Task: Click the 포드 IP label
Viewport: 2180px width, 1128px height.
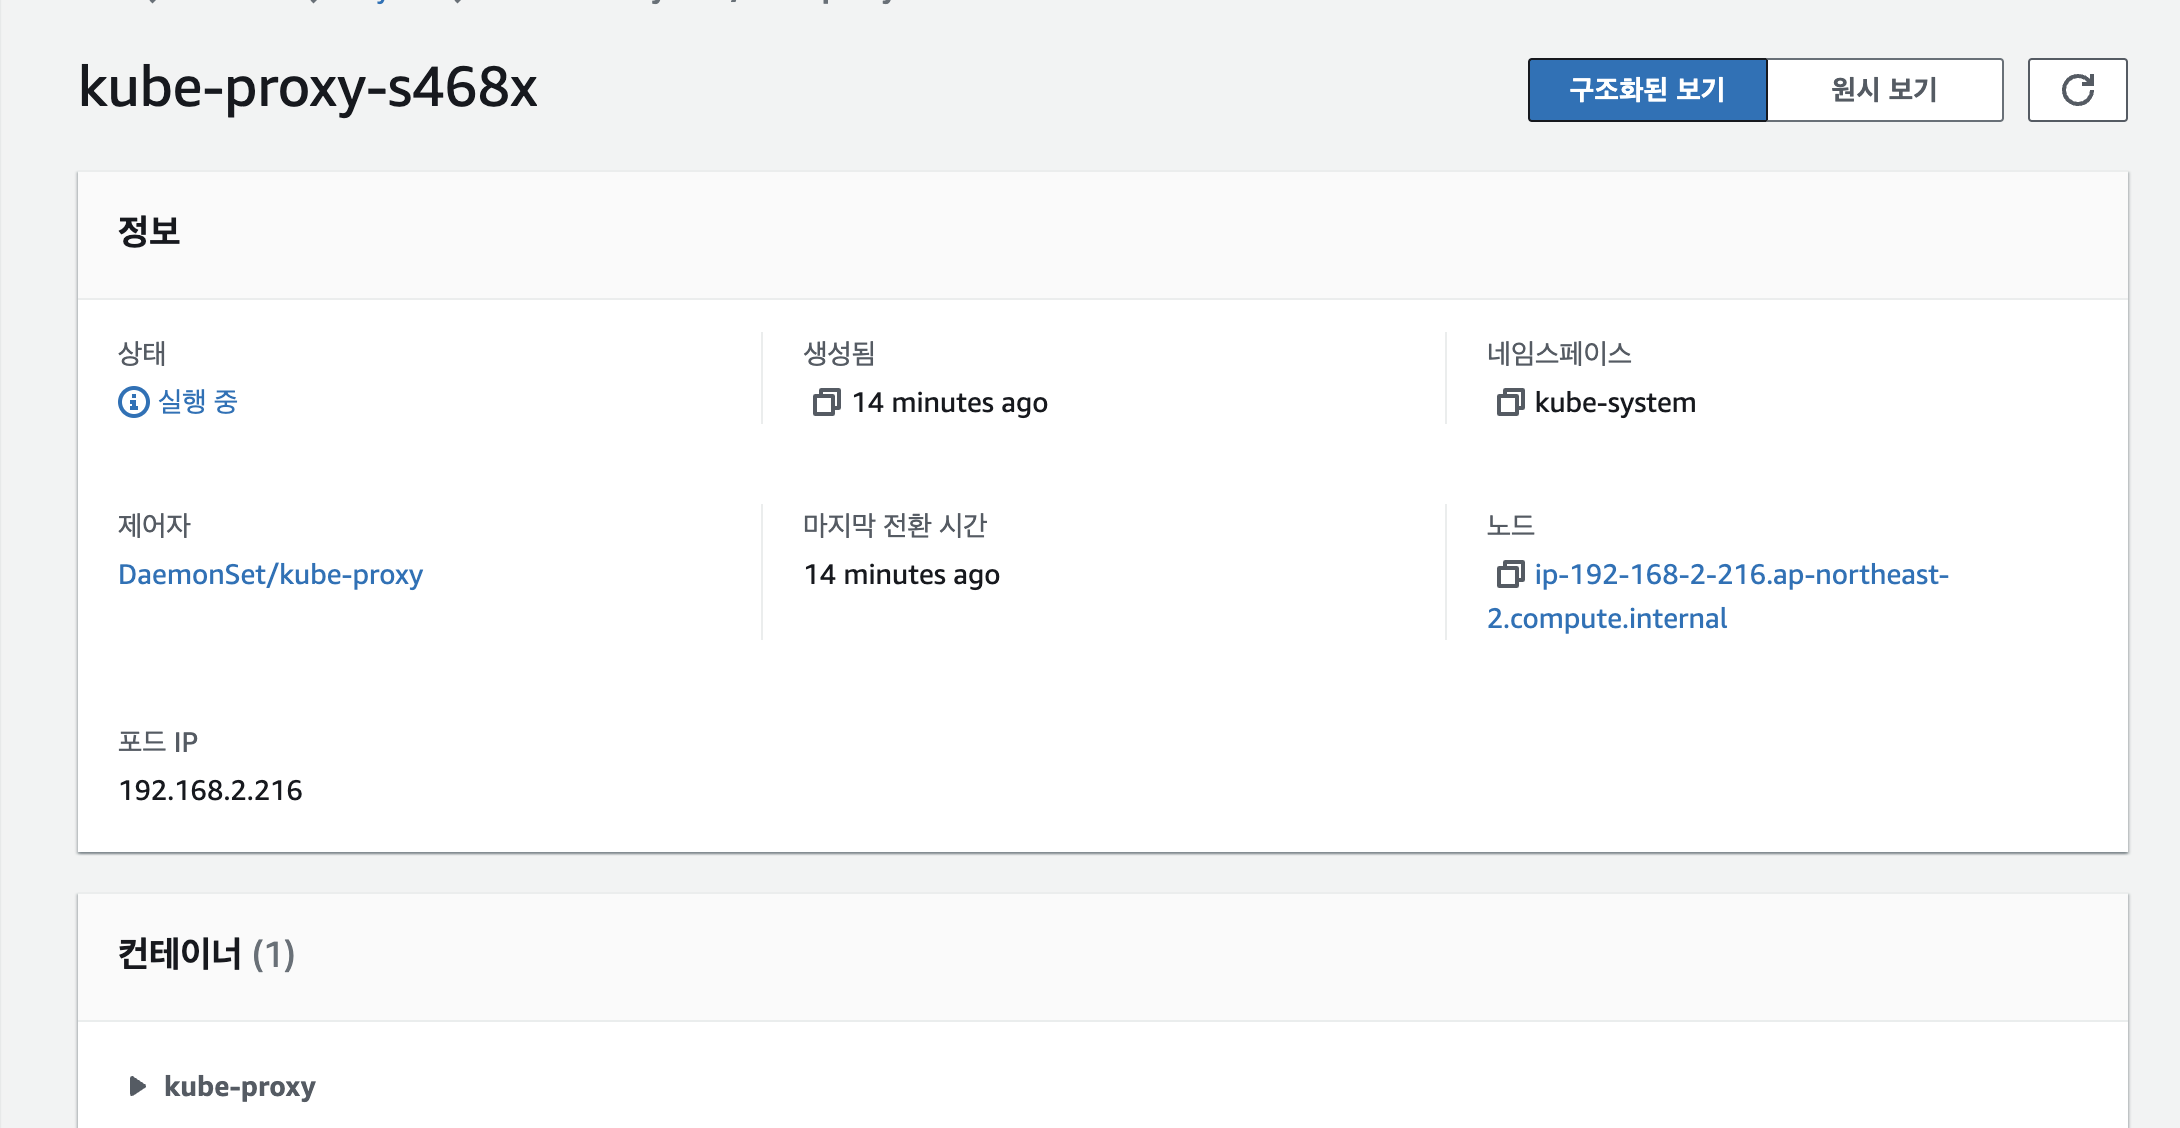Action: point(158,742)
